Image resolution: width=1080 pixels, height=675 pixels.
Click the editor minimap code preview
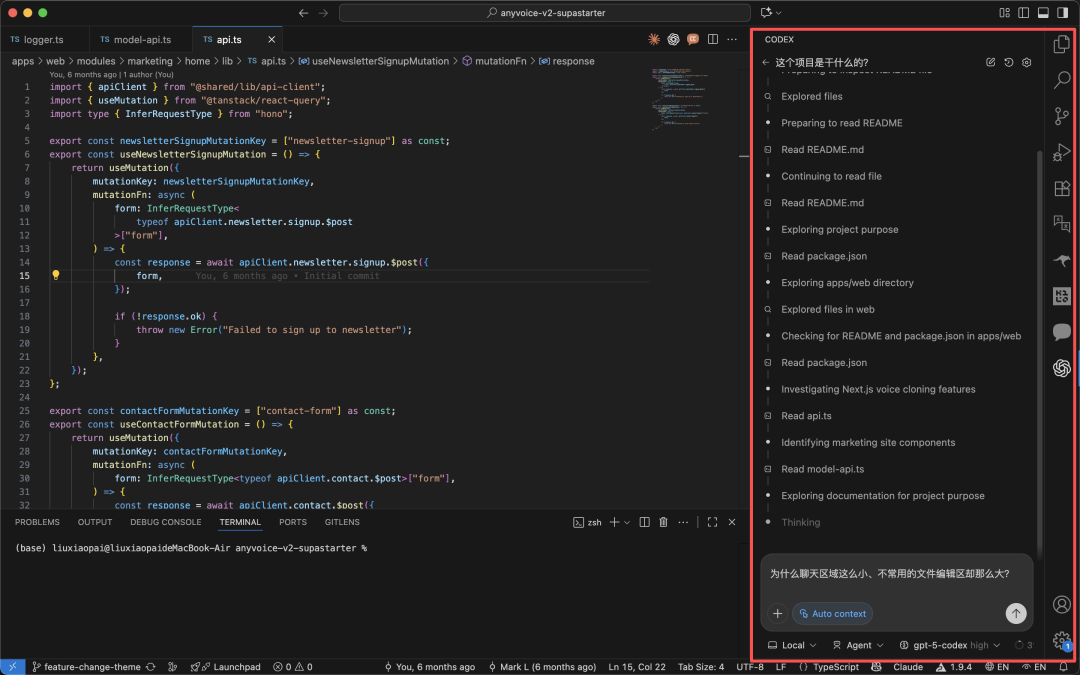[x=683, y=98]
